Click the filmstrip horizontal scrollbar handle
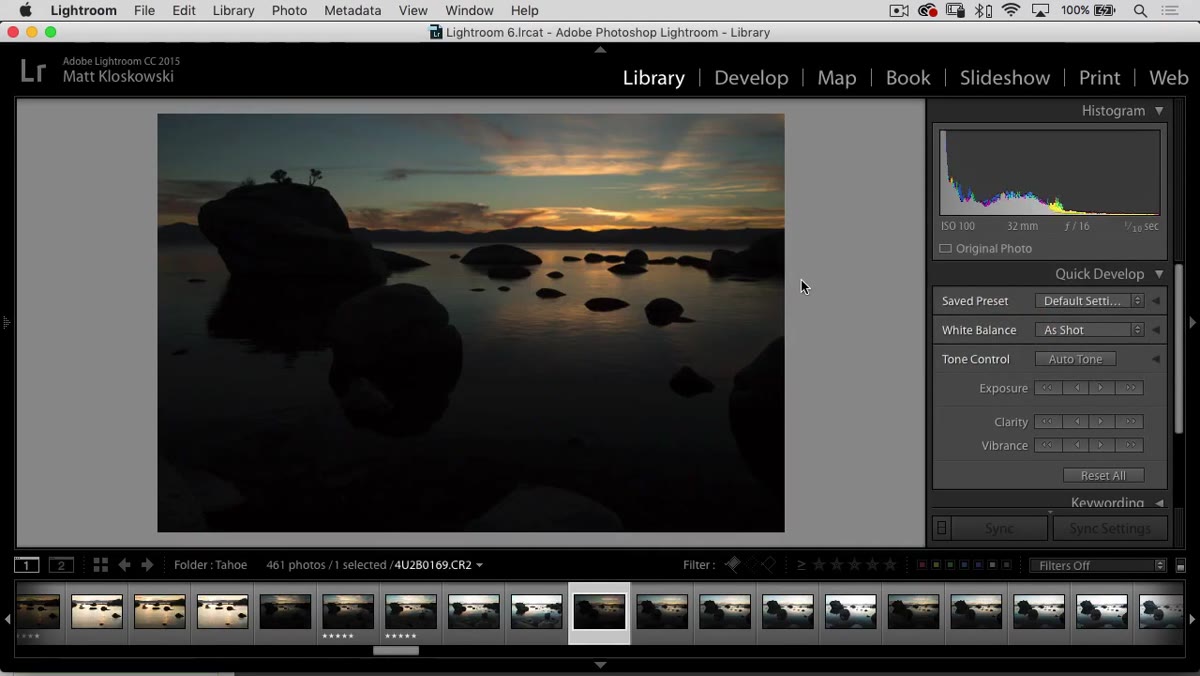 pos(396,651)
